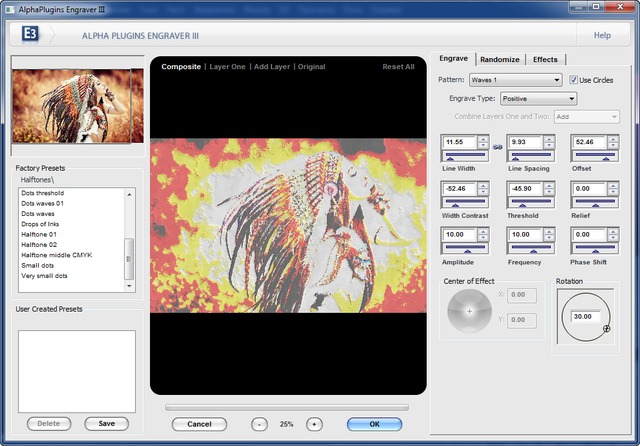Screen dimensions: 640x446
Task: Toggle the Use Circles checkbox
Action: point(574,80)
